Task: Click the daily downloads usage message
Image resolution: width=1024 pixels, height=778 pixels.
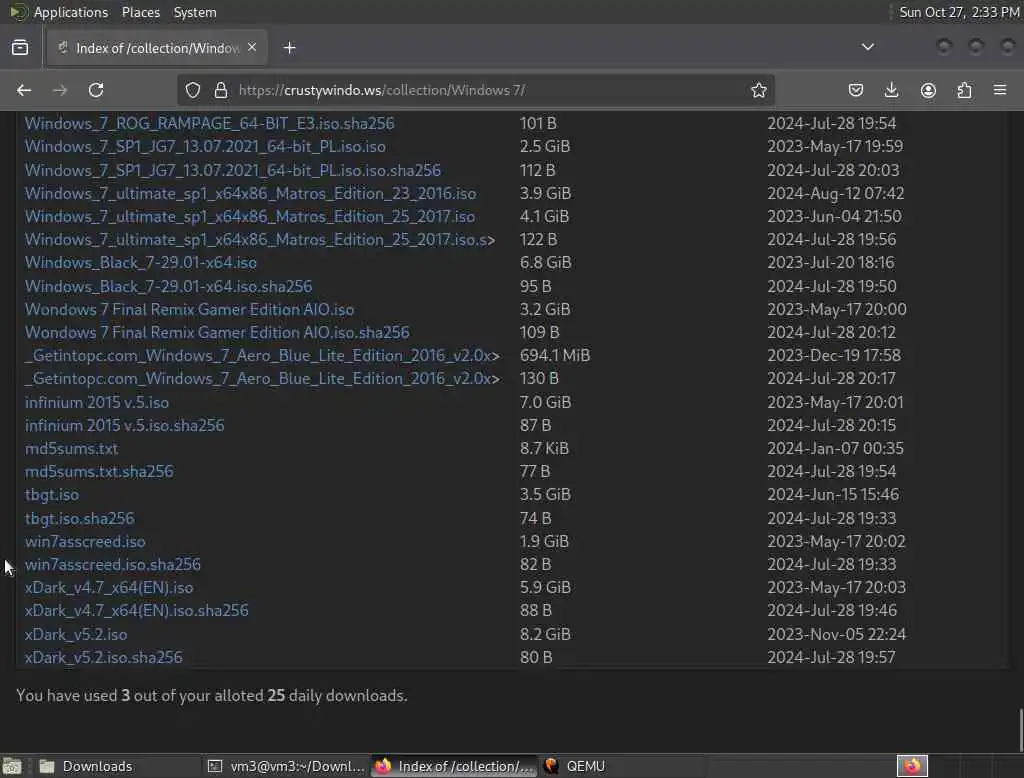Action: coord(212,696)
